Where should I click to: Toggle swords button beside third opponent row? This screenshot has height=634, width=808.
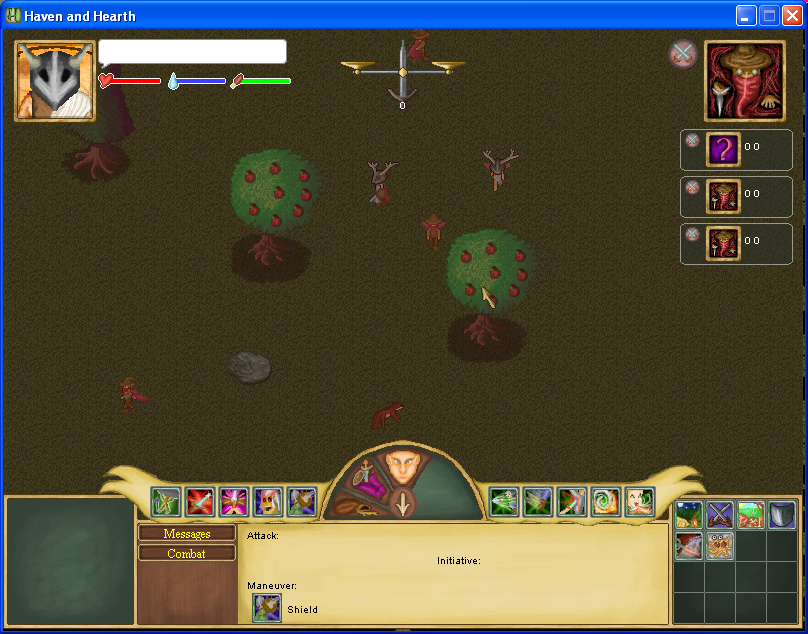[692, 235]
